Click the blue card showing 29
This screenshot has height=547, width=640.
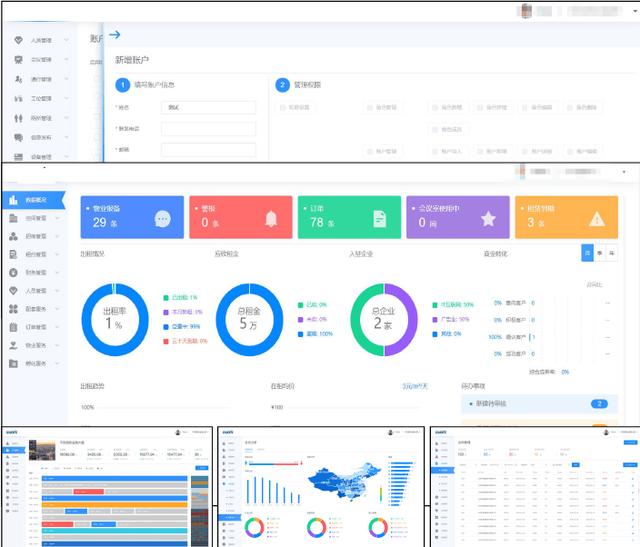pyautogui.click(x=132, y=217)
